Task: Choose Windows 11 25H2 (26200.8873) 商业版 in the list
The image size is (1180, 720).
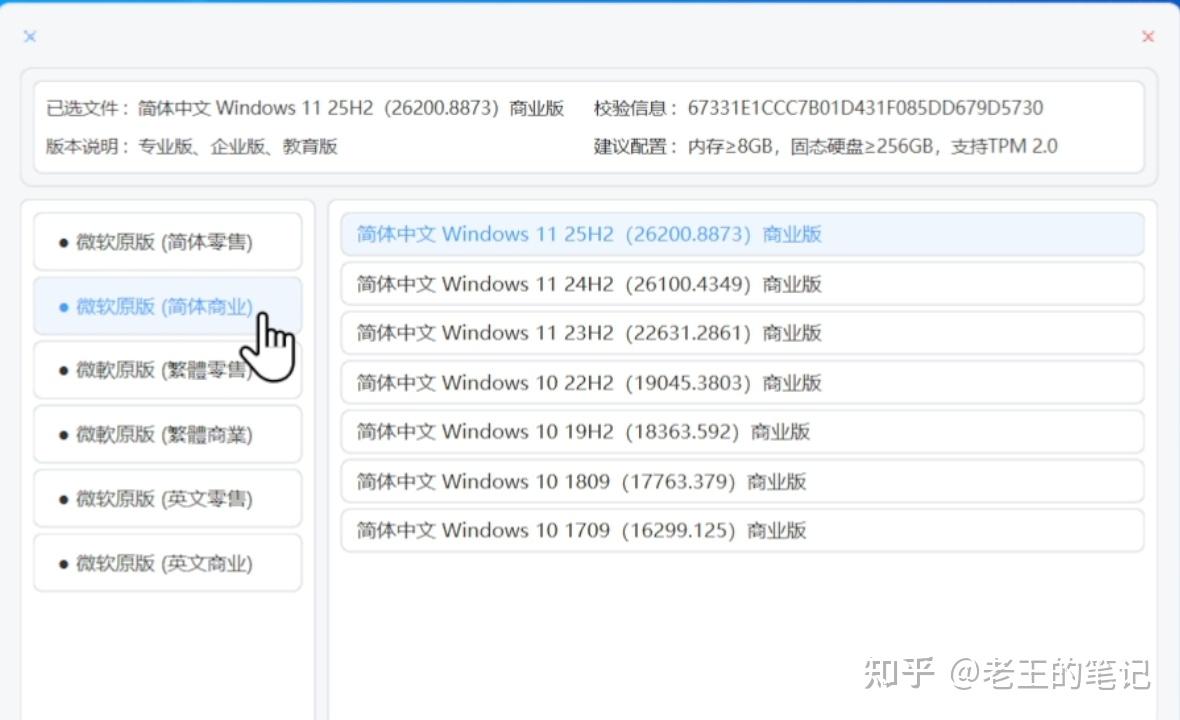Action: coord(742,234)
